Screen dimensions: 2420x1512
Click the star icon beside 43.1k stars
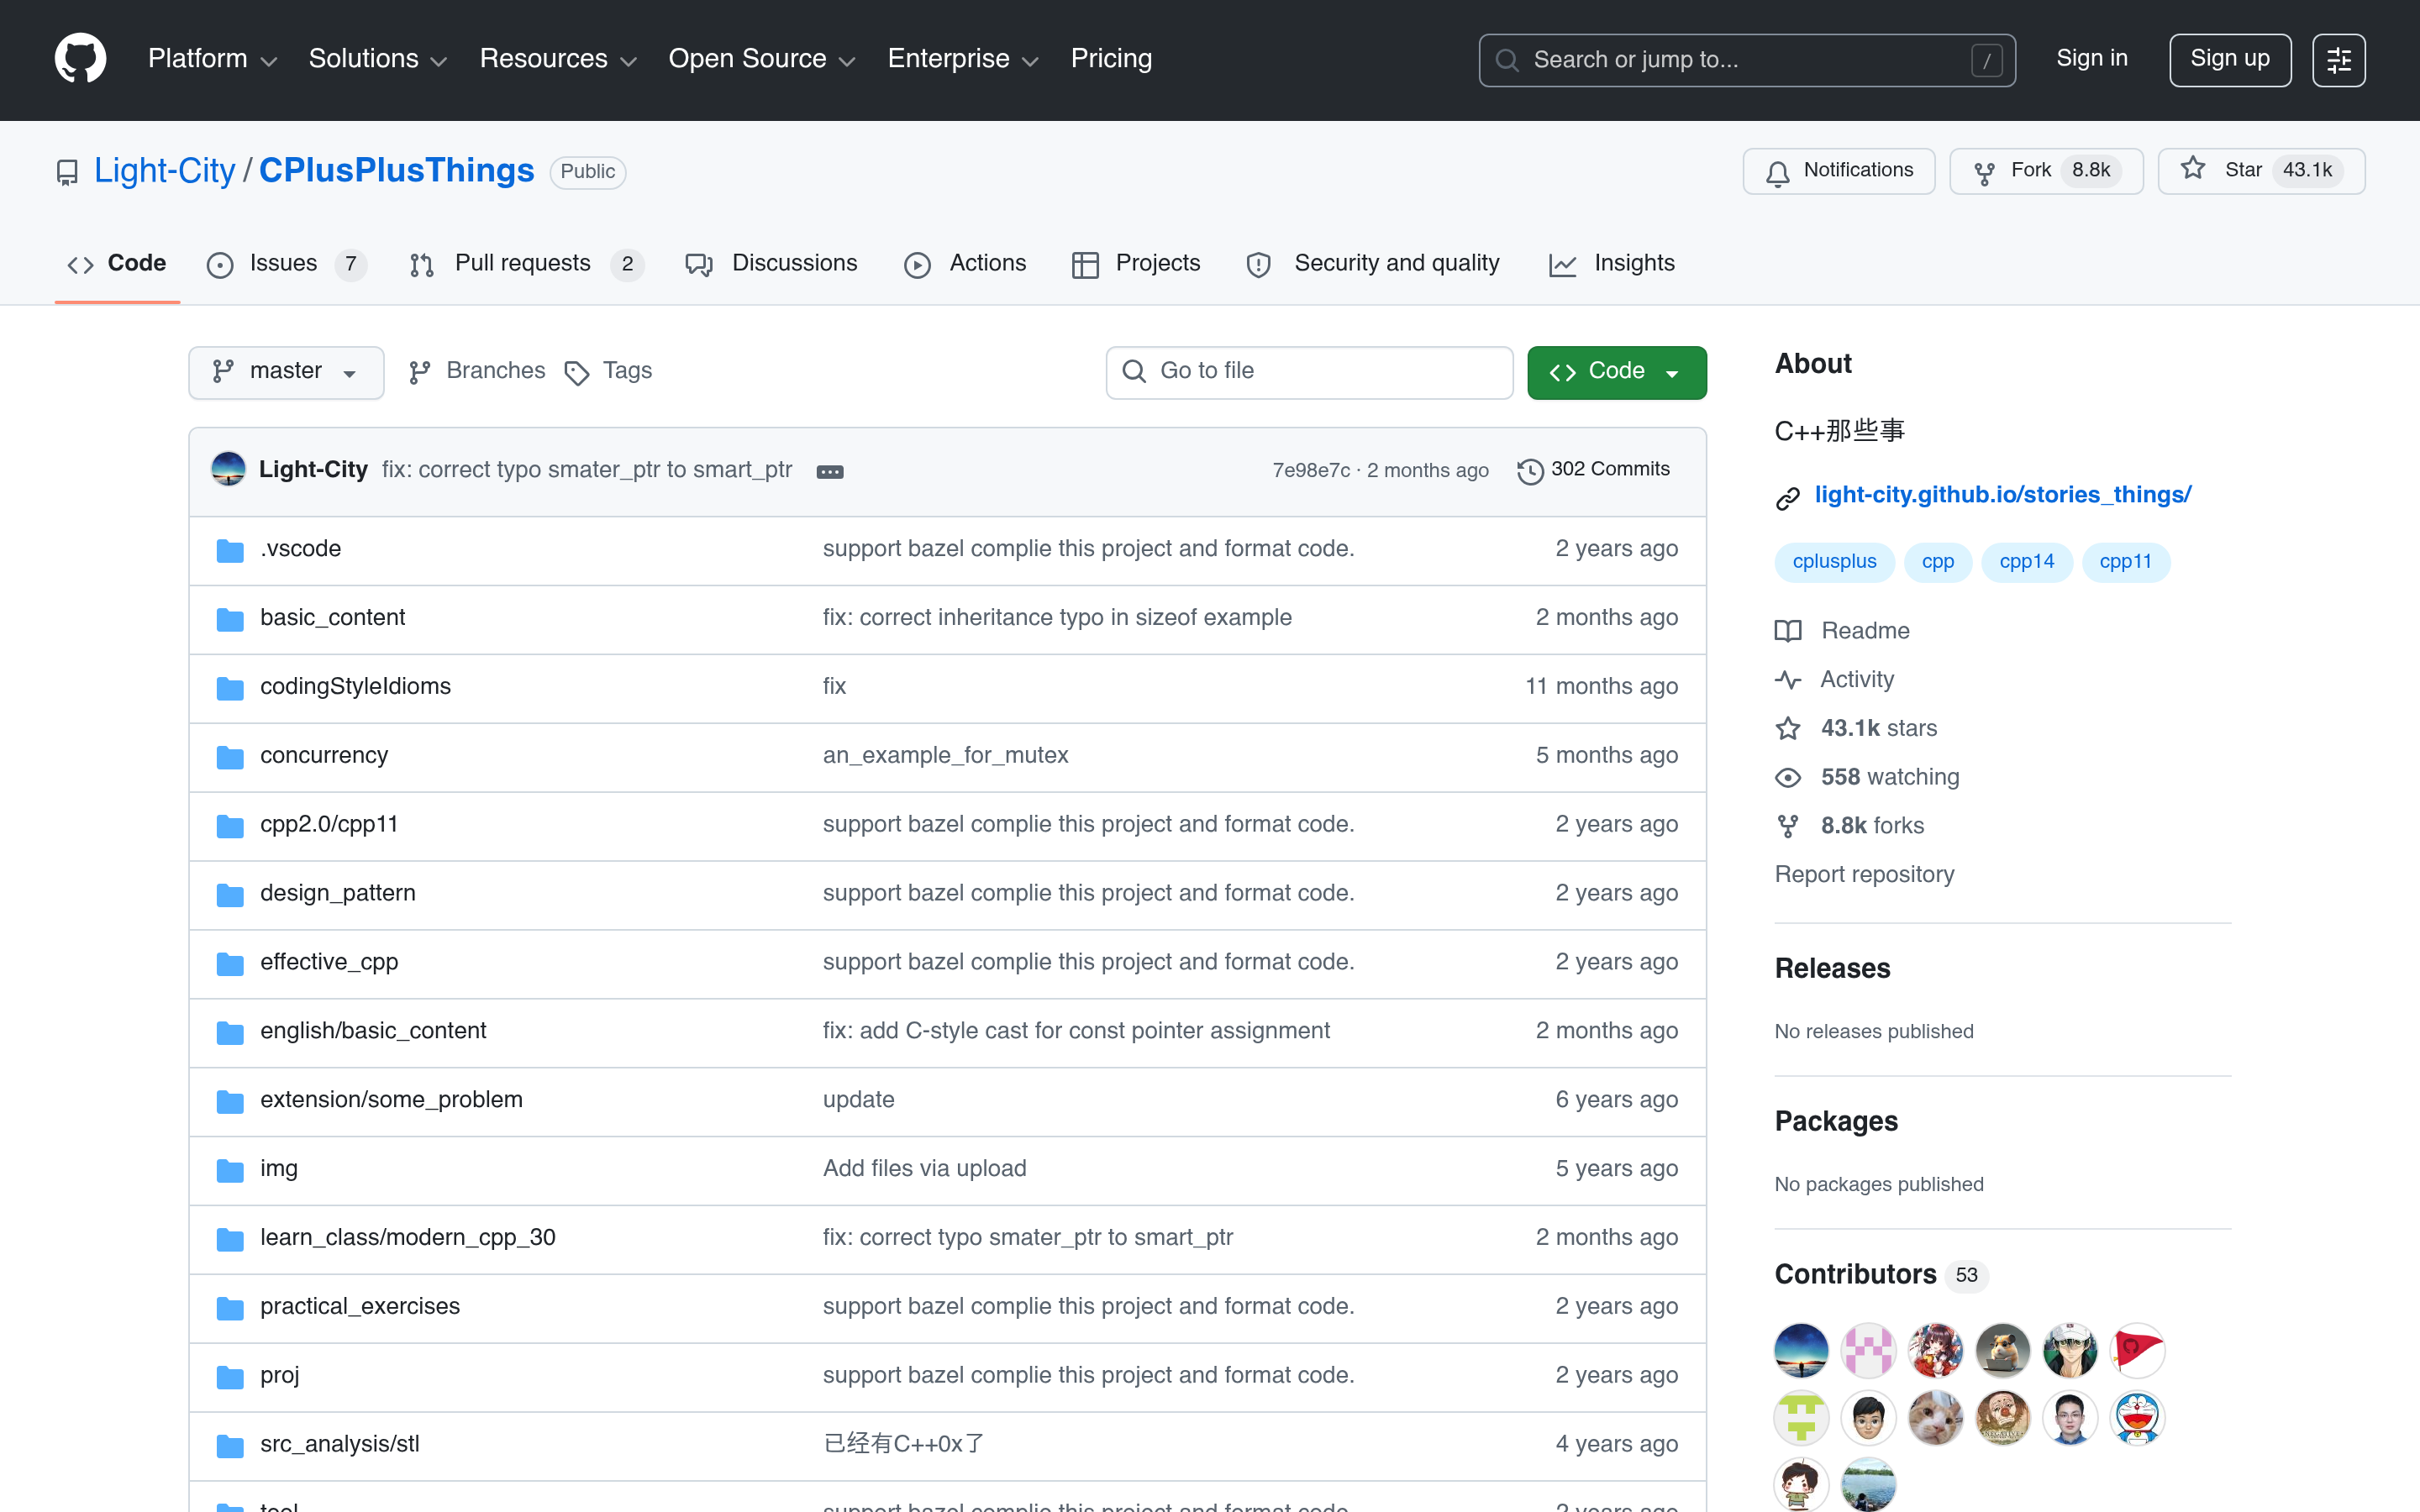(x=1787, y=729)
